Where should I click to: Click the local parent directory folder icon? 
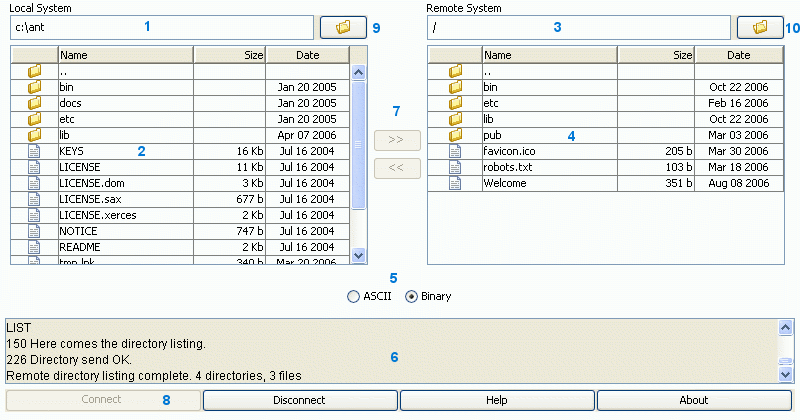(34, 71)
